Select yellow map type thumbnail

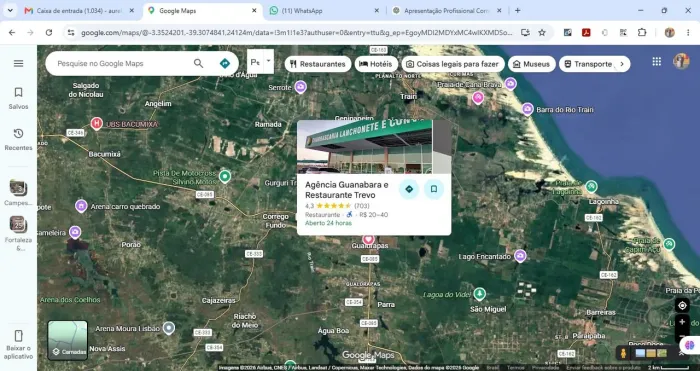pos(651,353)
